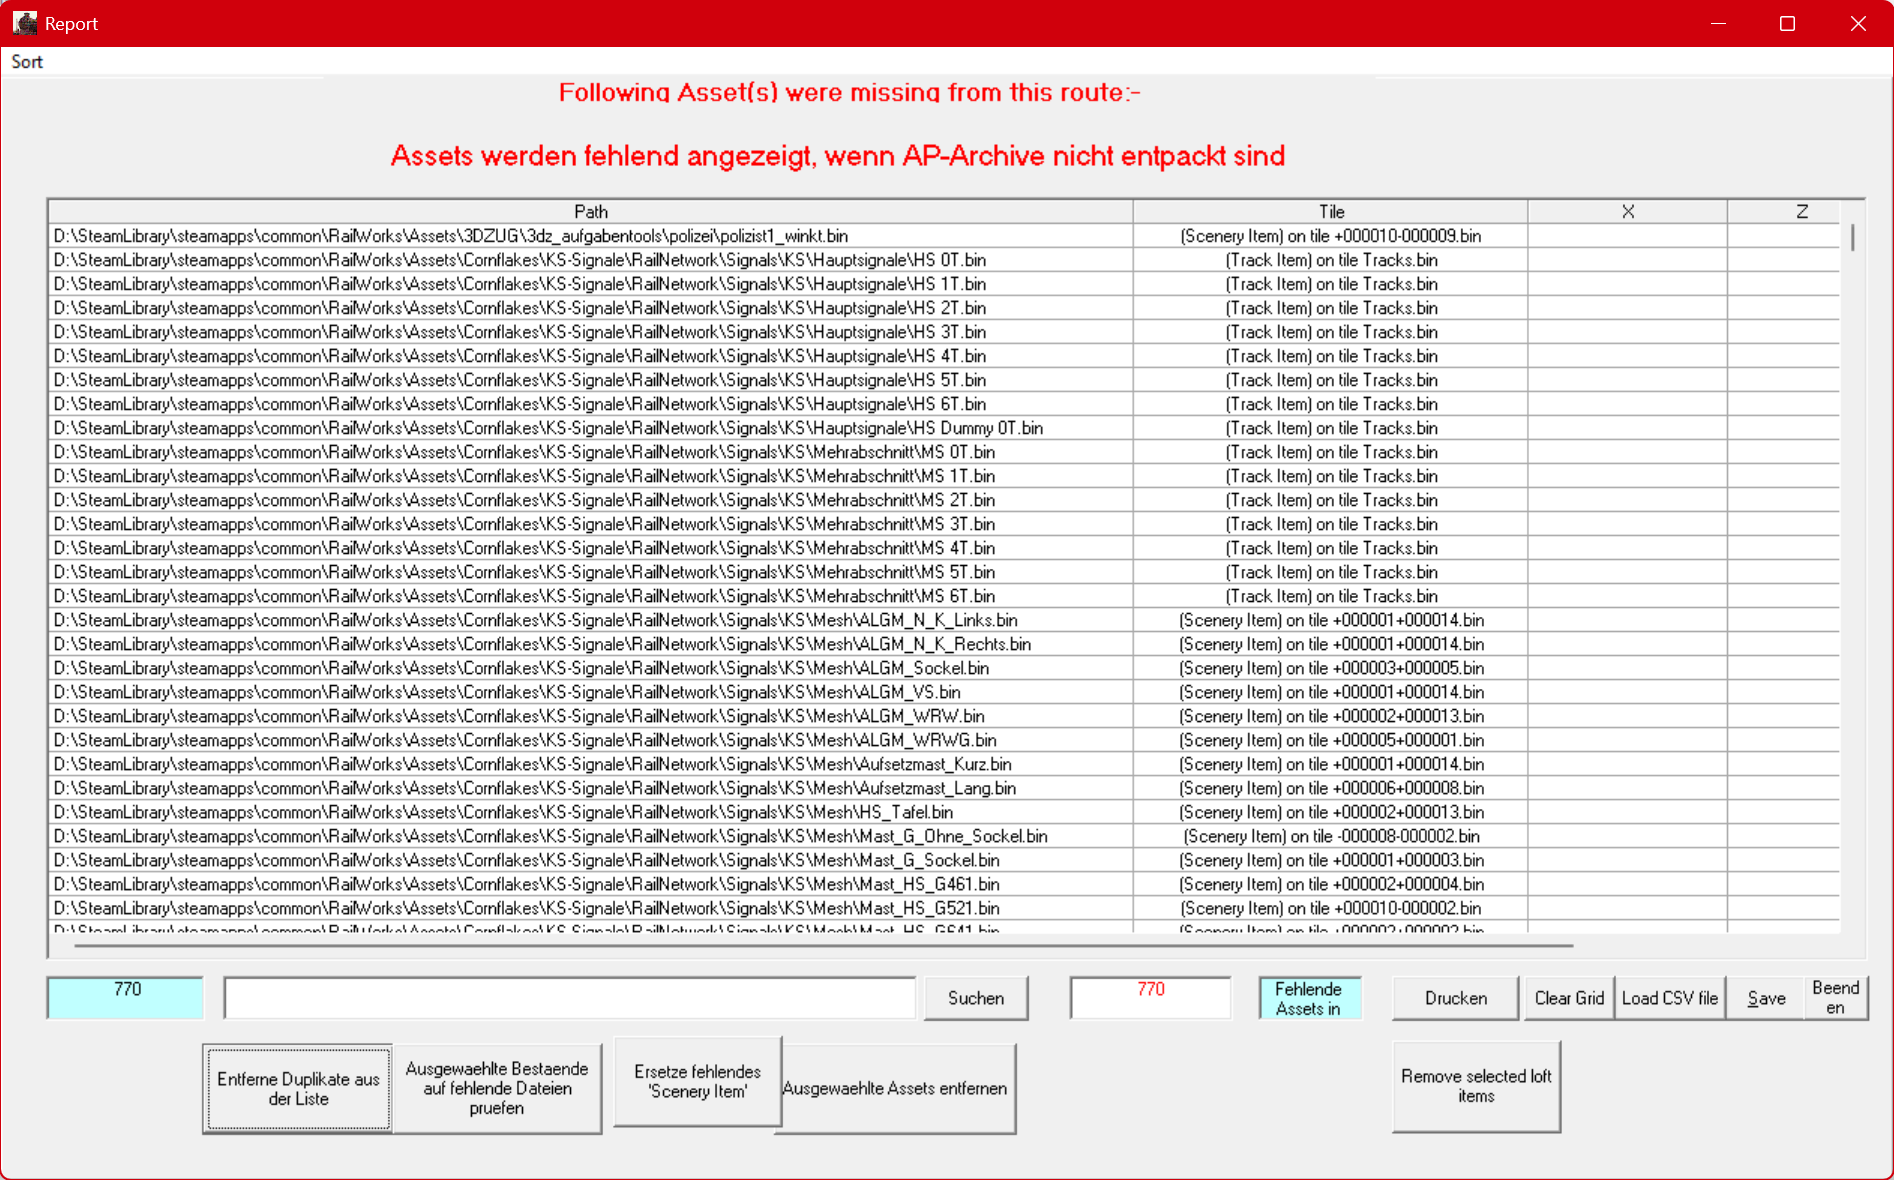Select the Mehrabschnitt\MS 1T.bin row
1894x1180 pixels.
[x=591, y=476]
